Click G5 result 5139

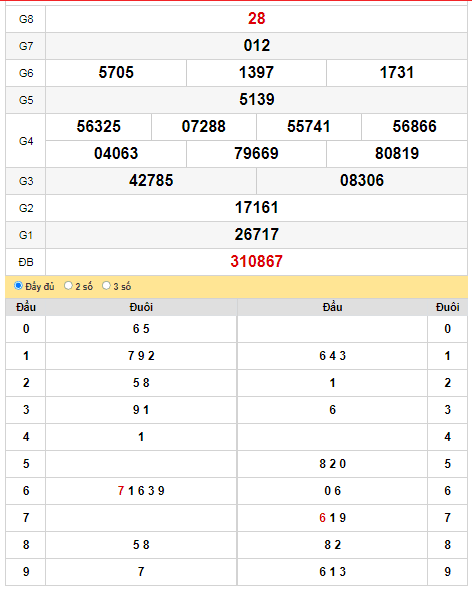pos(256,100)
